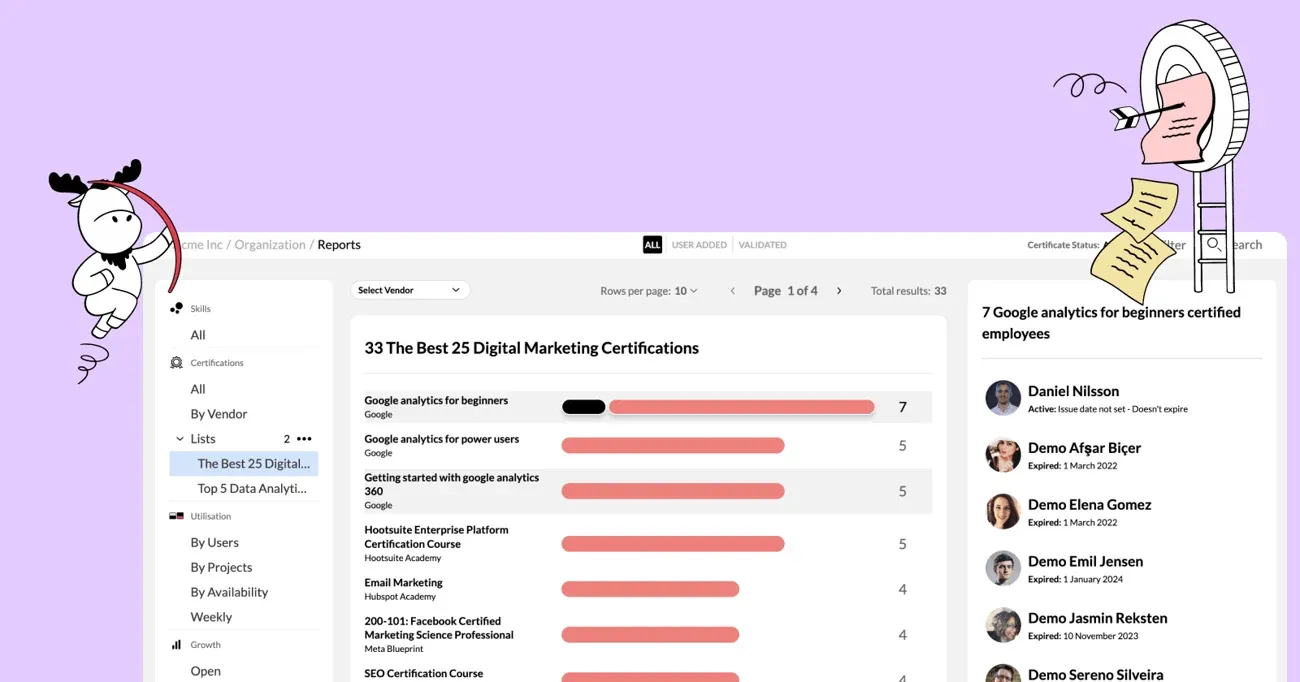Open utilisation By Projects

tap(221, 568)
